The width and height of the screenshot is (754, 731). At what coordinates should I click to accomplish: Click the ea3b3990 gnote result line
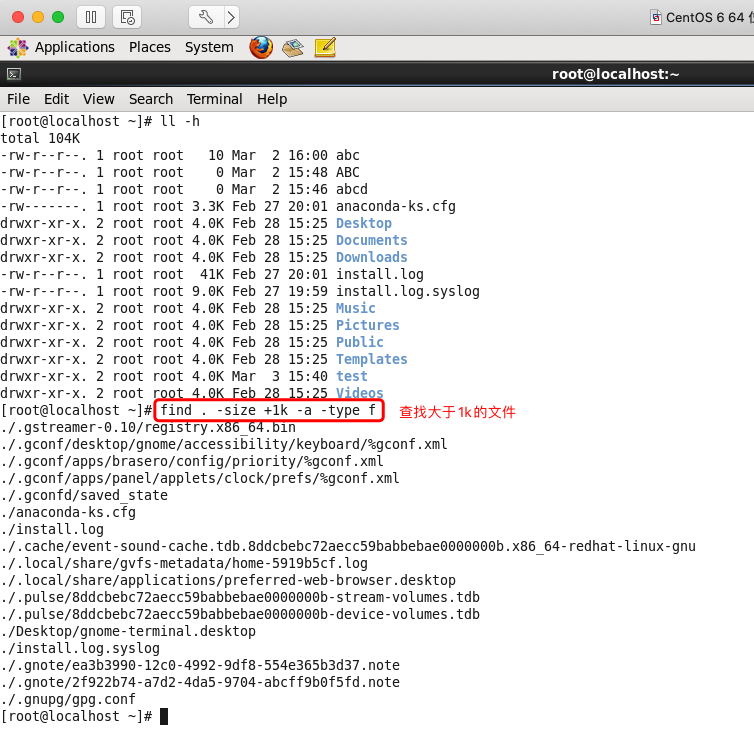(x=200, y=665)
